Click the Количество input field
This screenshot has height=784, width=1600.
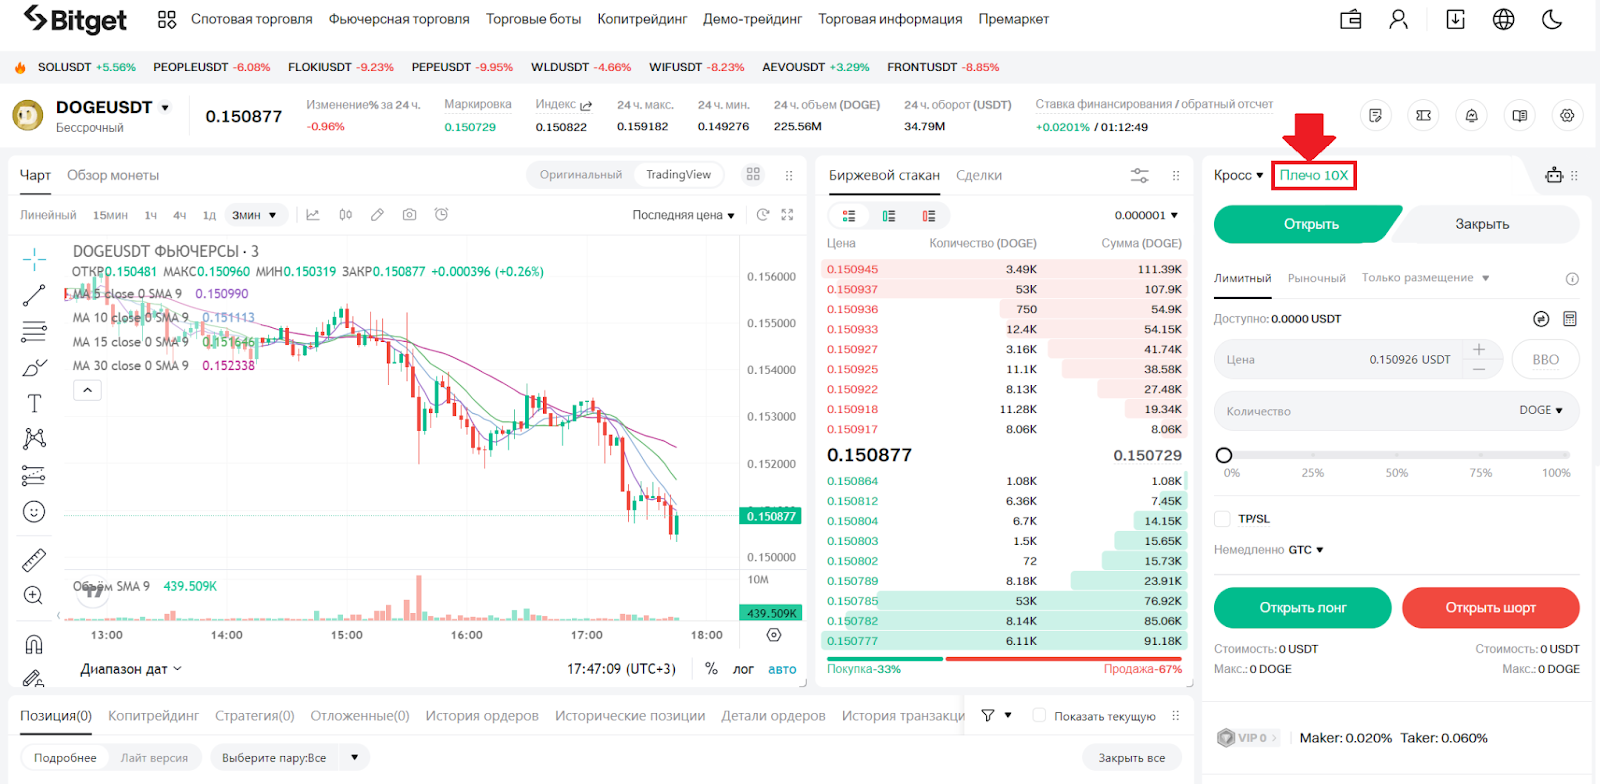point(1360,411)
